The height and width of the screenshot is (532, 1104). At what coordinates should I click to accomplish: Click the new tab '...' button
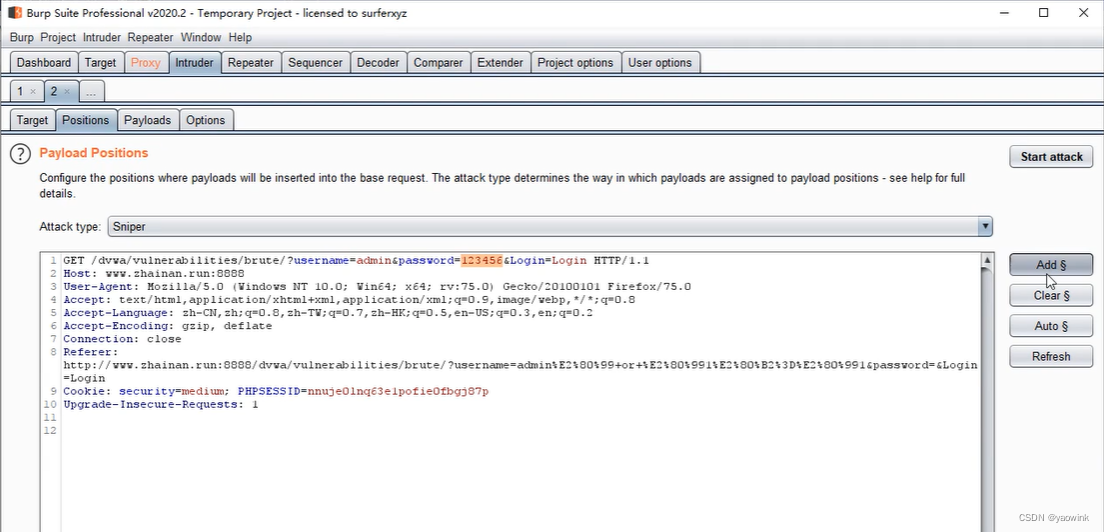tap(92, 91)
